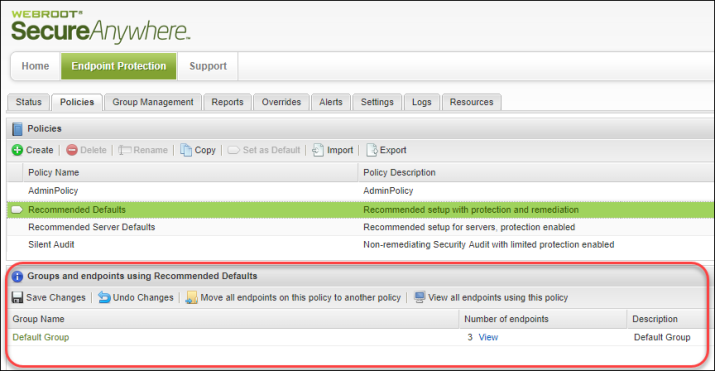715x371 pixels.
Task: Select the Silent Audit policy name
Action: point(51,244)
